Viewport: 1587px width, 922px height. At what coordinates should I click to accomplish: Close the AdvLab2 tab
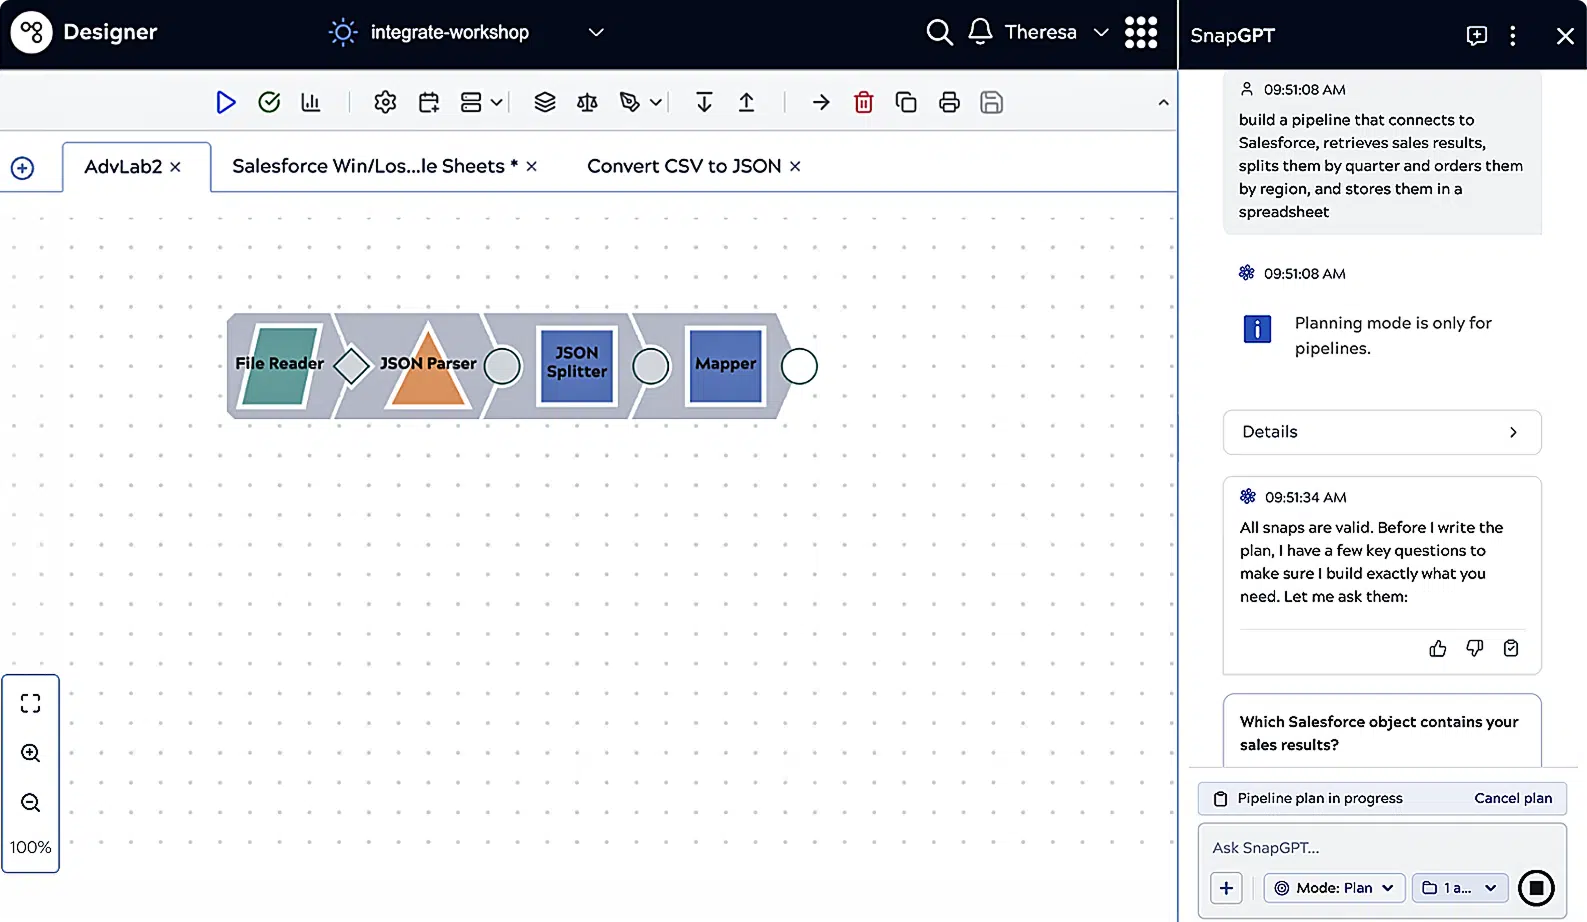coord(175,167)
